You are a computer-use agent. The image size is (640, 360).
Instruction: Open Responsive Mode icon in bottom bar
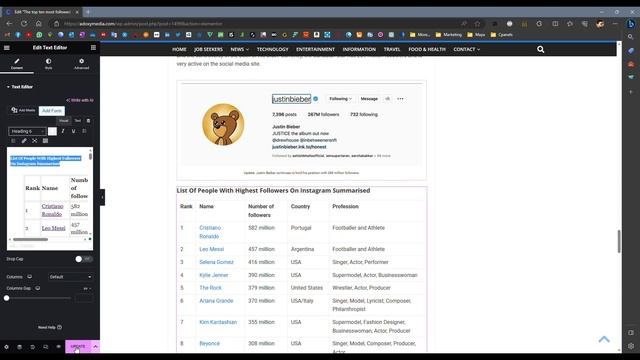point(45,347)
